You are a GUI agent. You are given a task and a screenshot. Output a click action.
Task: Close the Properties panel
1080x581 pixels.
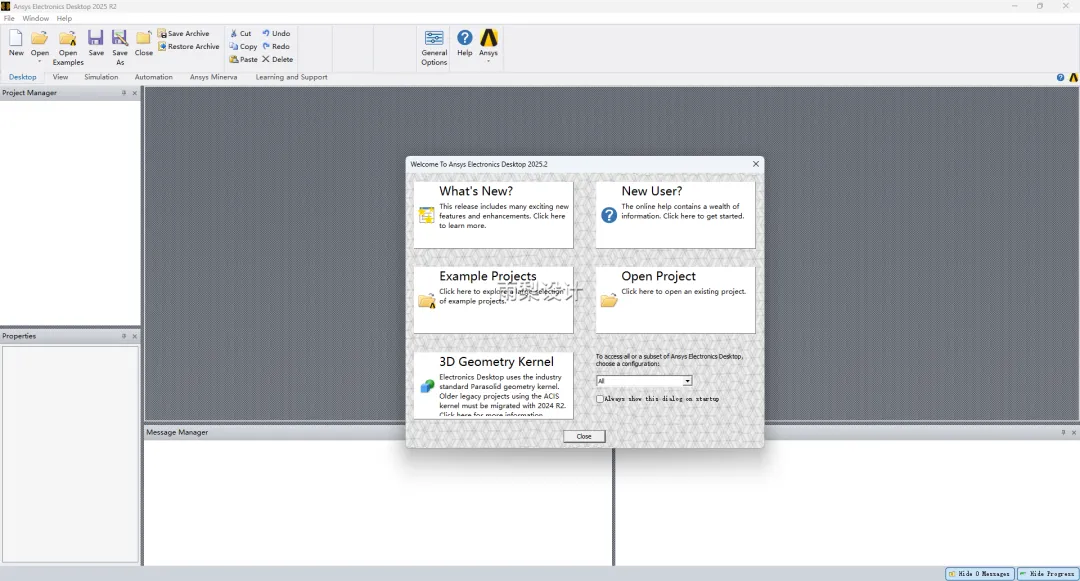point(134,336)
